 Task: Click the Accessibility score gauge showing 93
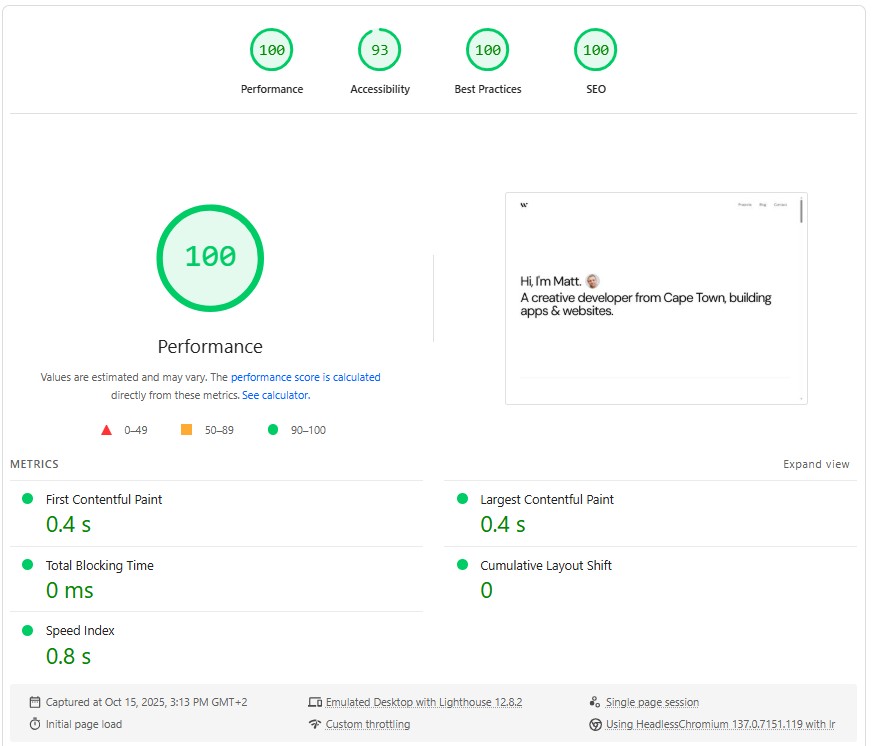point(380,50)
